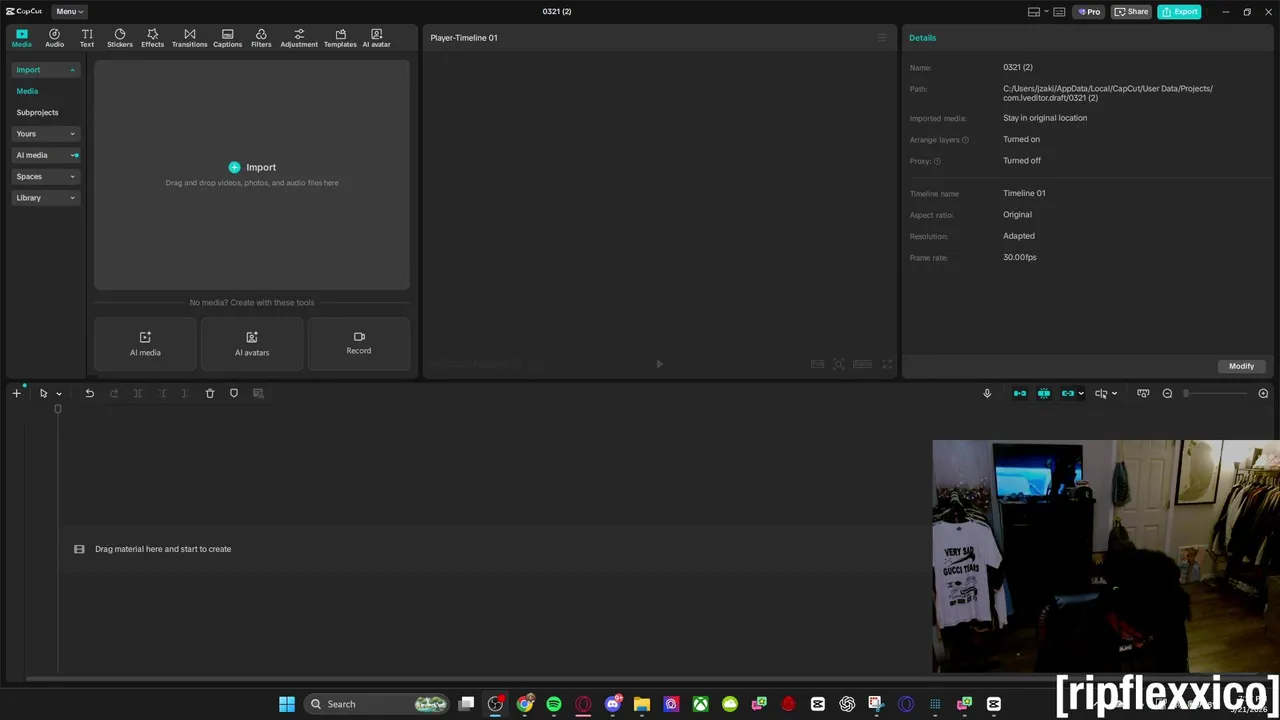Screen dimensions: 1280x720
Task: Click the Arrange layers help icon
Action: (x=965, y=140)
